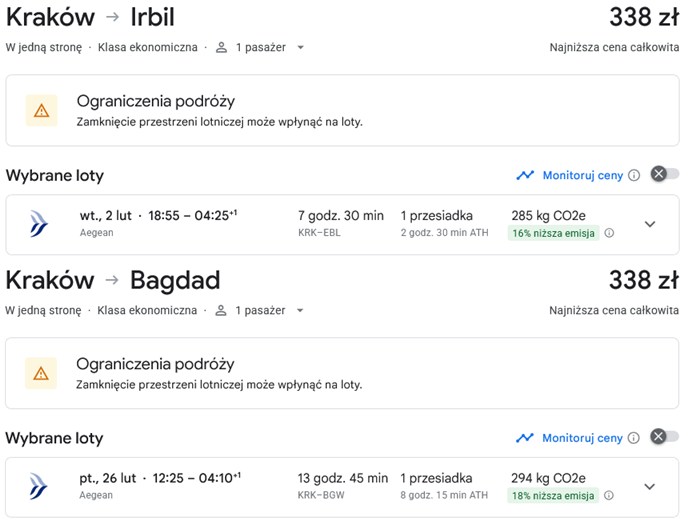Click the '7 godz. 30 min' duration
Screen dimensions: 684x520
[341, 216]
